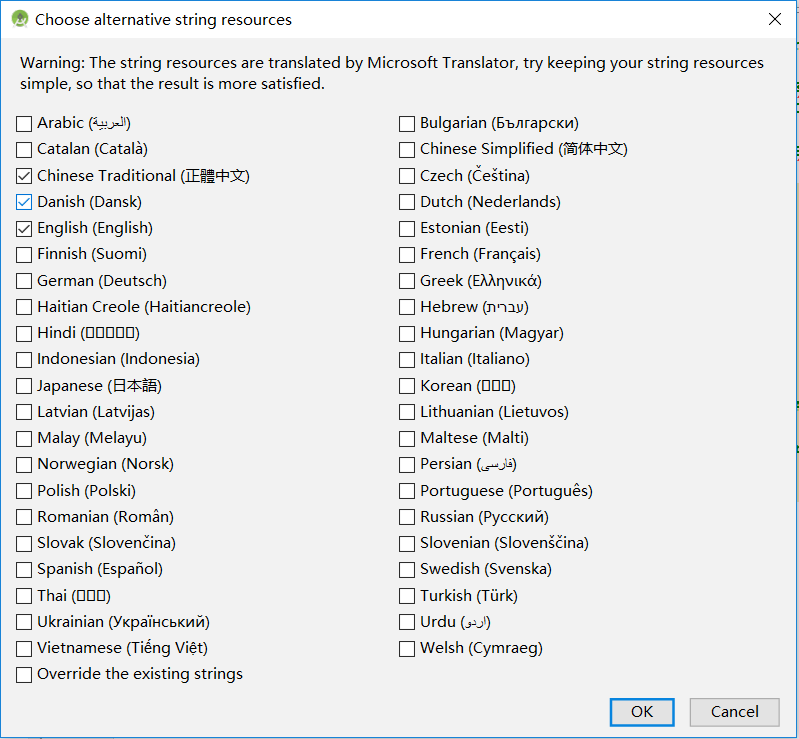The height and width of the screenshot is (739, 799).
Task: Check the Bulgarian (Български) checkbox
Action: [x=407, y=123]
